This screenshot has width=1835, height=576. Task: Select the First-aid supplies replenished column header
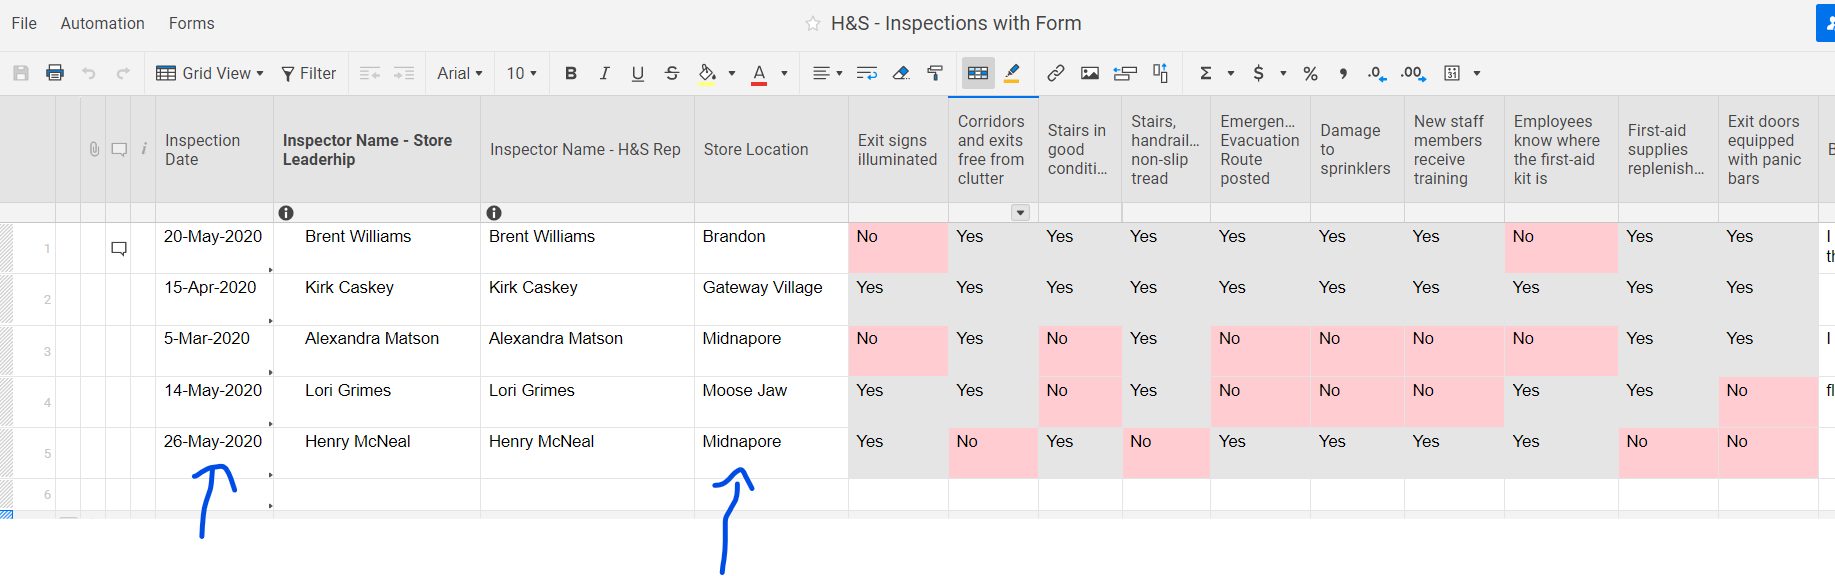[x=1668, y=149]
